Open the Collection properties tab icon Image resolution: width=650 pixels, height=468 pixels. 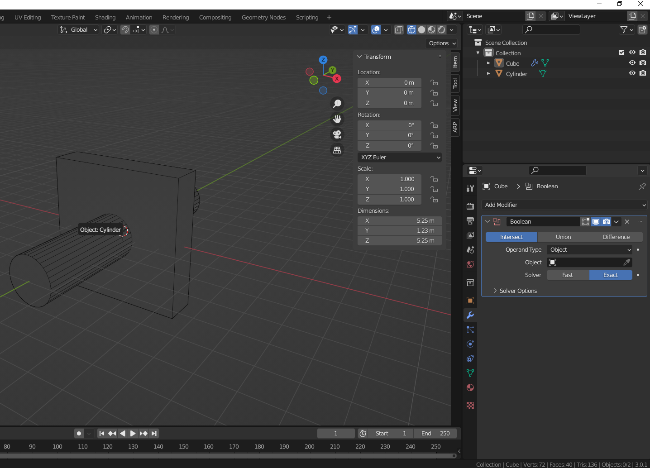coord(470,282)
